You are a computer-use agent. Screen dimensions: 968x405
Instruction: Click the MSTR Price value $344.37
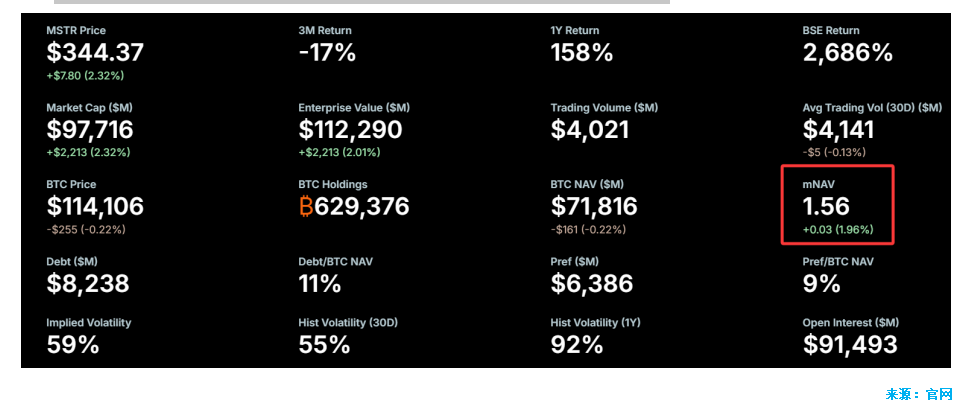point(95,53)
